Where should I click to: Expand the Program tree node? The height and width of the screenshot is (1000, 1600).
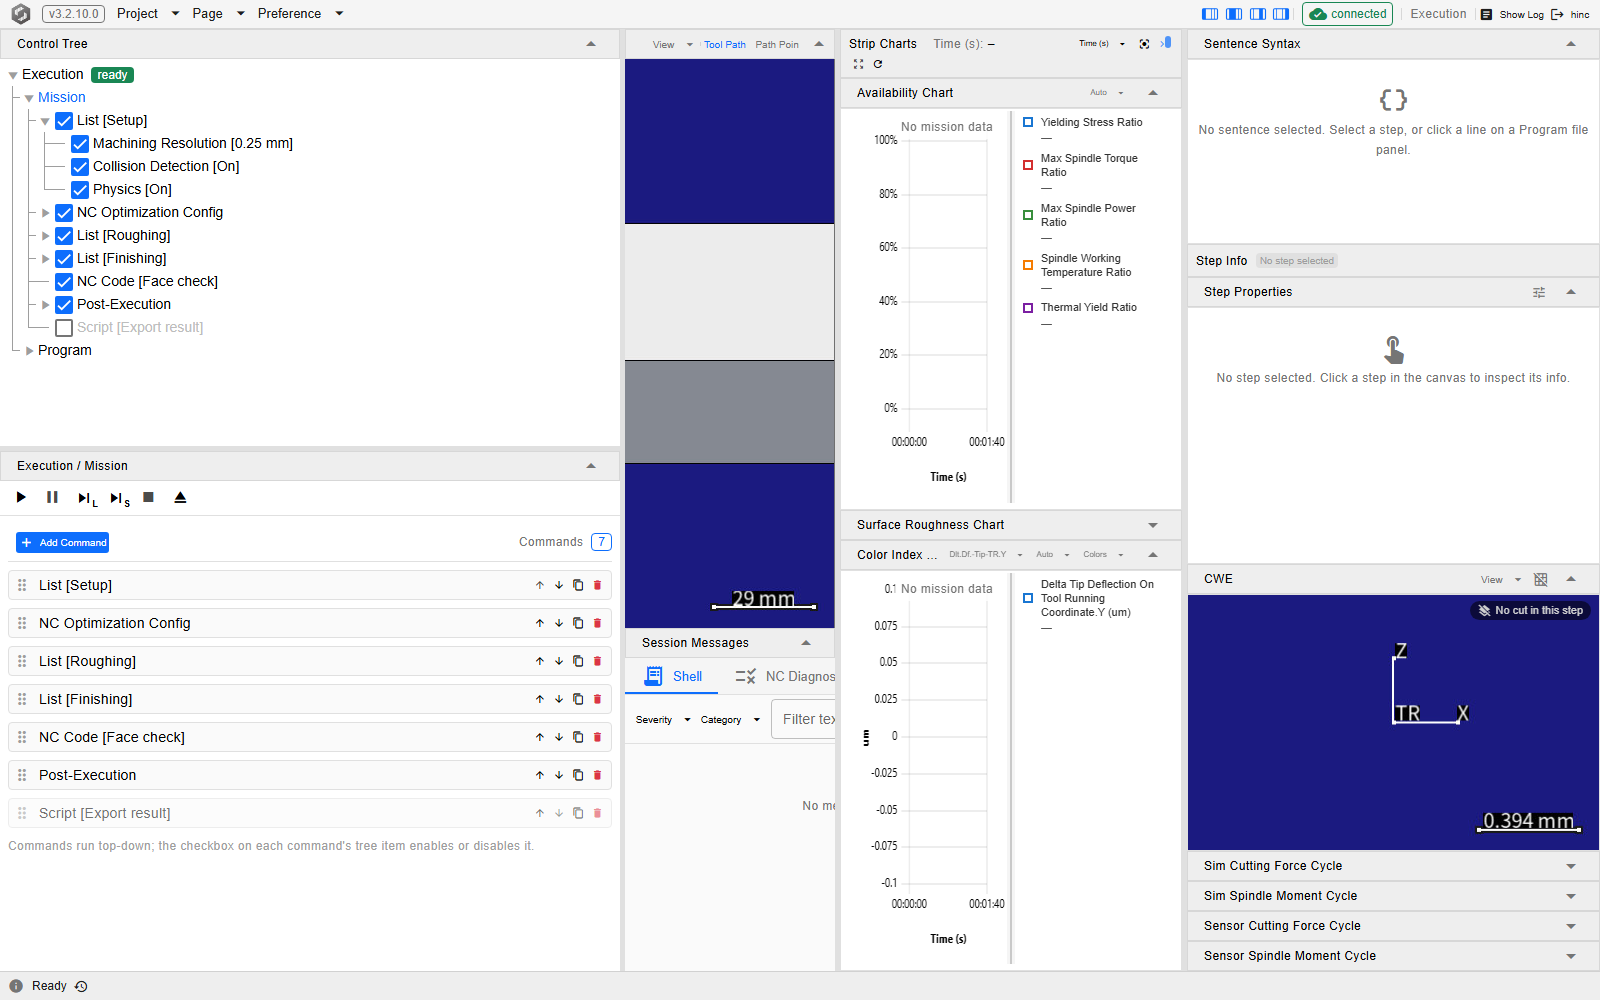click(x=29, y=351)
